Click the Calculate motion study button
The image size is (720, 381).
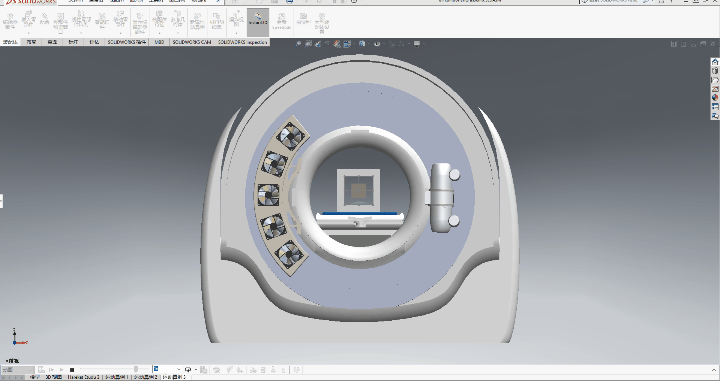41,370
